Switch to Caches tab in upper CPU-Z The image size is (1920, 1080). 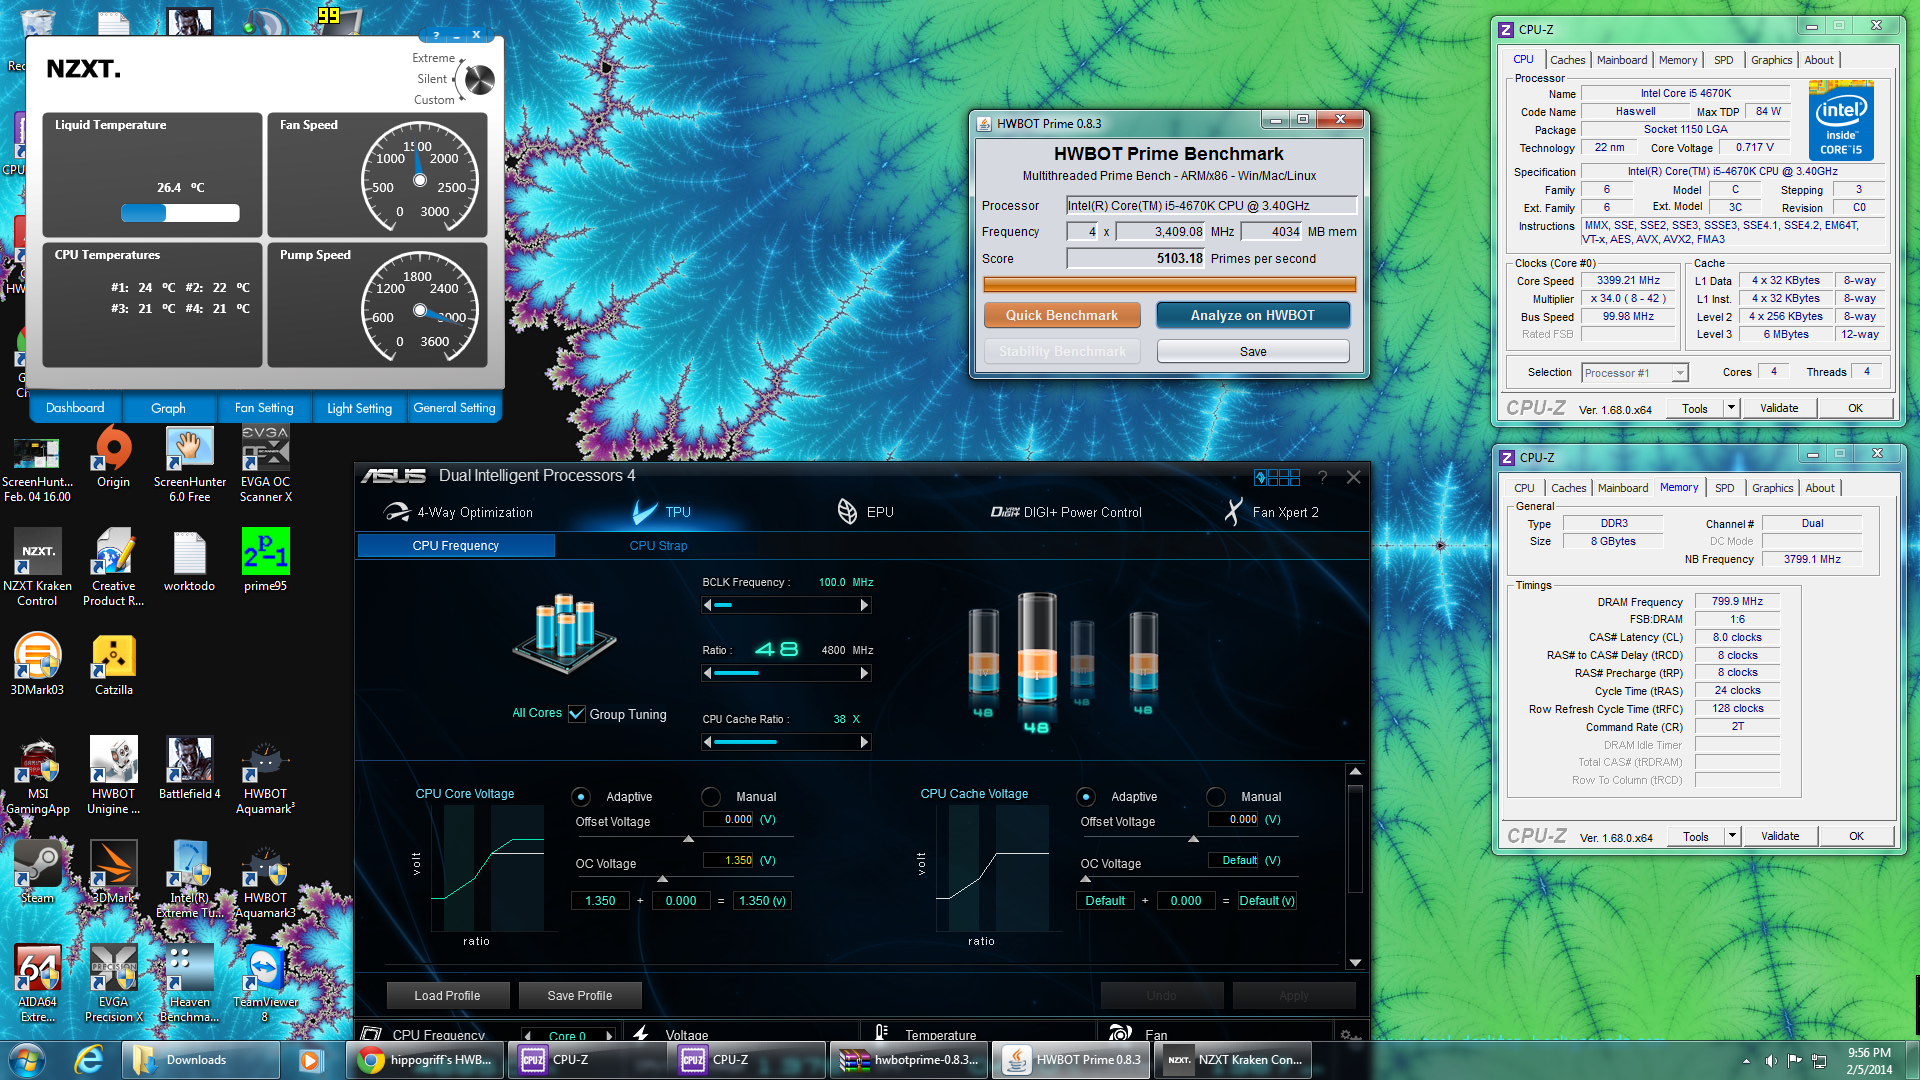point(1567,60)
